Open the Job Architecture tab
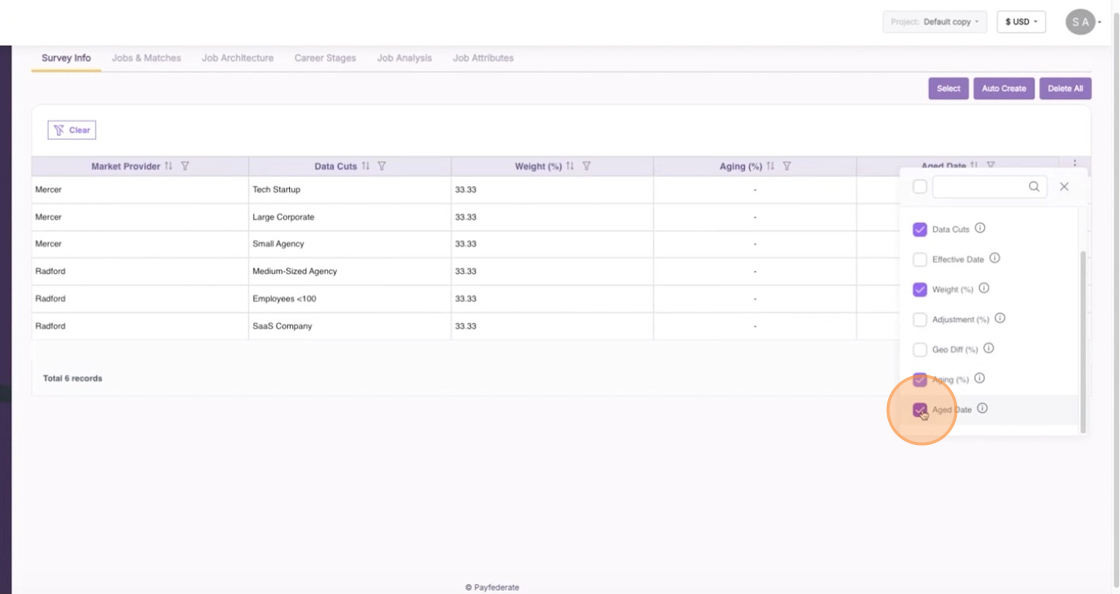The height and width of the screenshot is (594, 1120). [x=237, y=58]
